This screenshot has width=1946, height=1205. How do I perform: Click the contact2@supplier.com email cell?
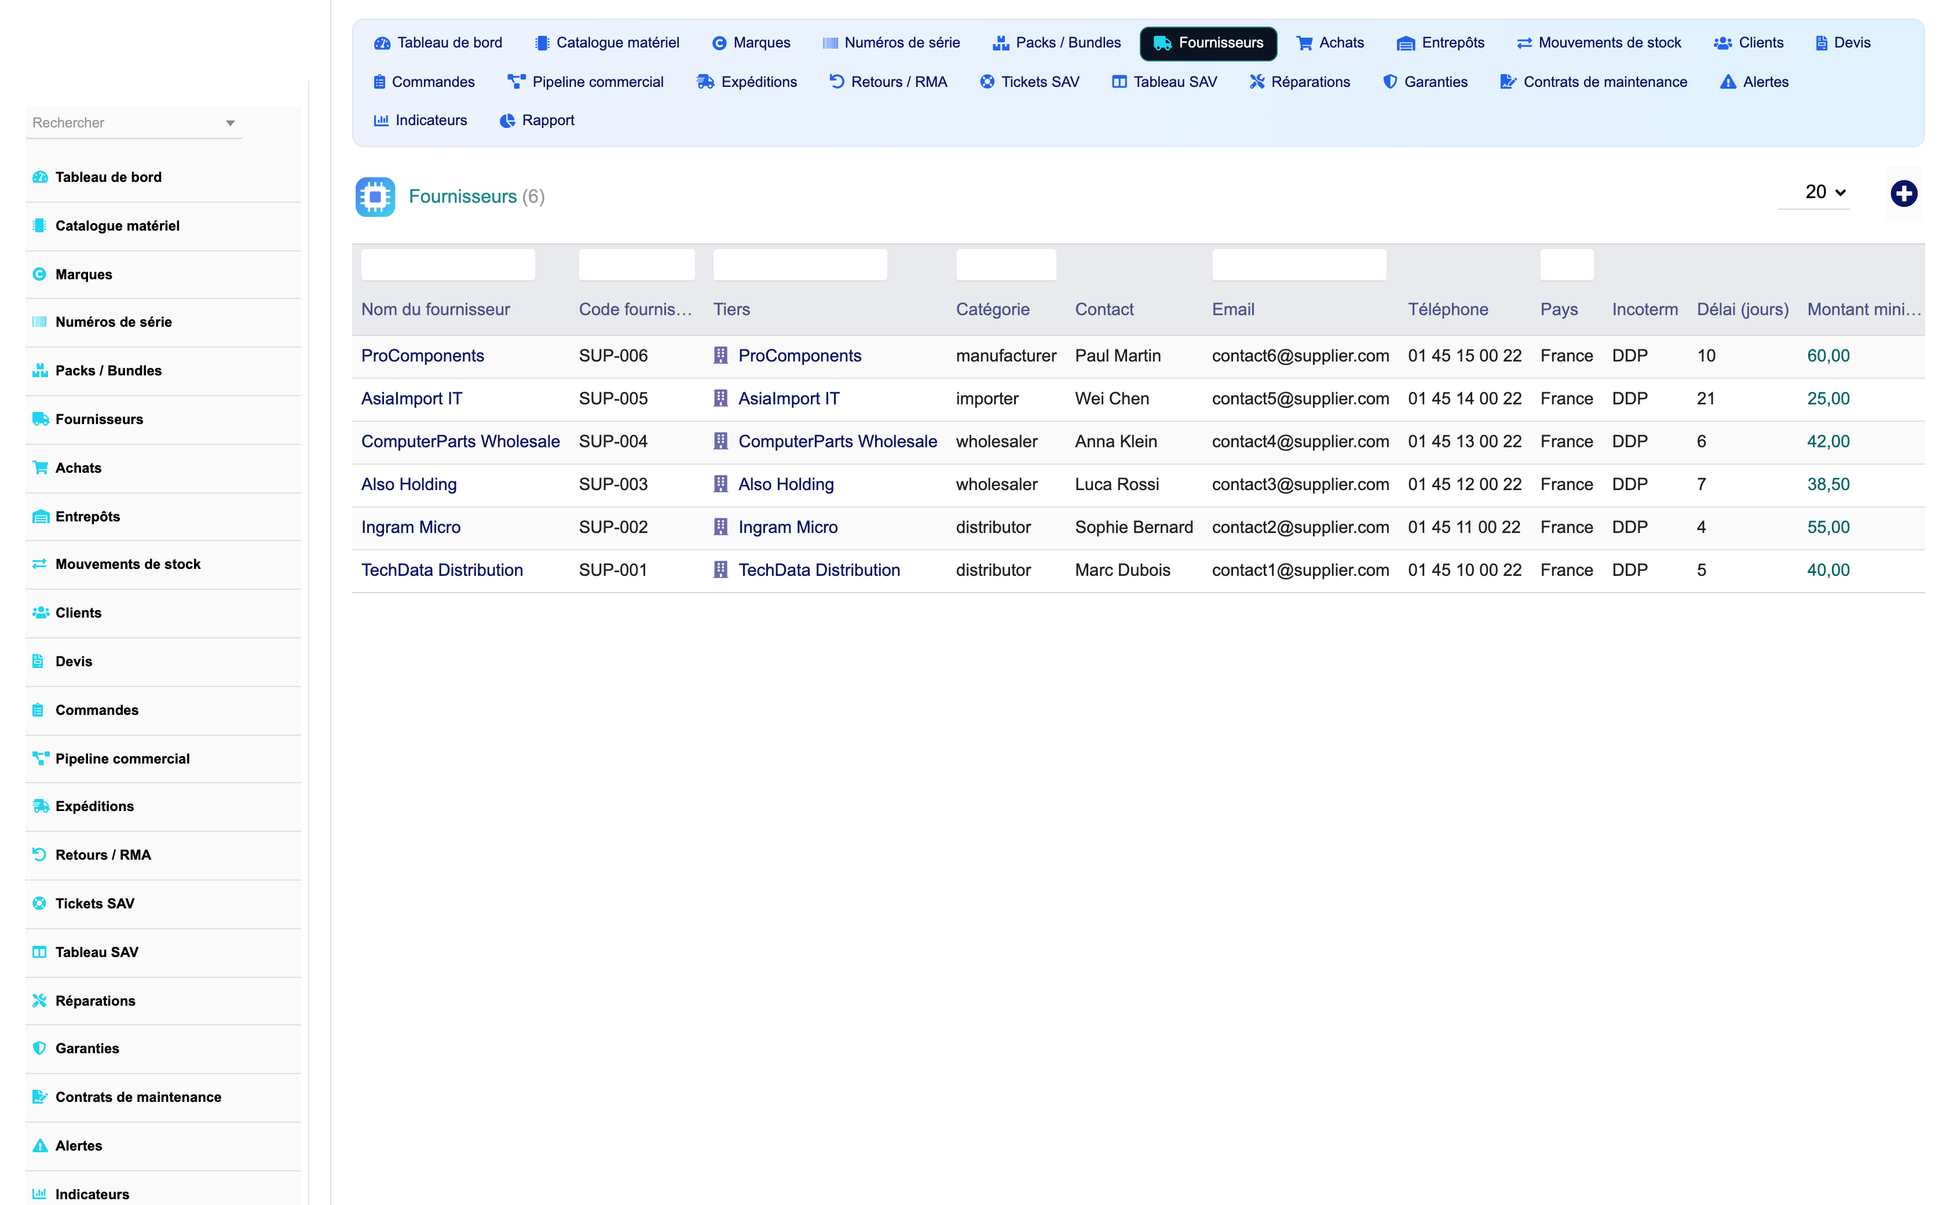[1300, 527]
